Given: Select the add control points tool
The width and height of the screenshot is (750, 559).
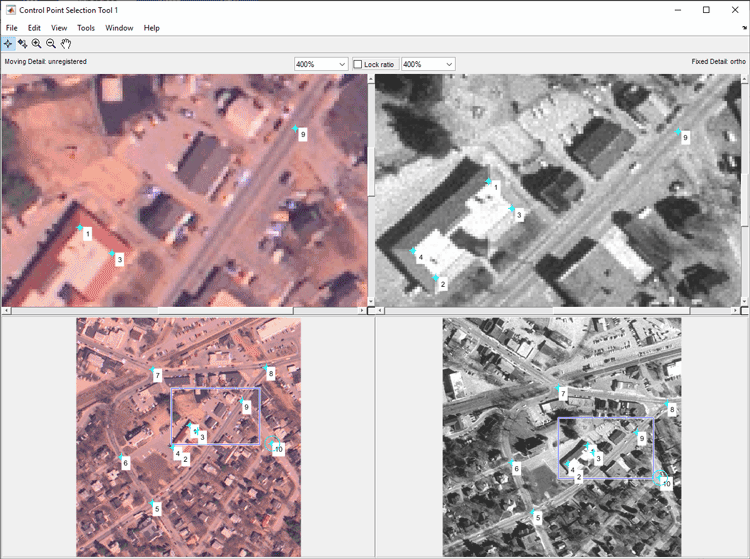Looking at the screenshot, I should [8, 44].
